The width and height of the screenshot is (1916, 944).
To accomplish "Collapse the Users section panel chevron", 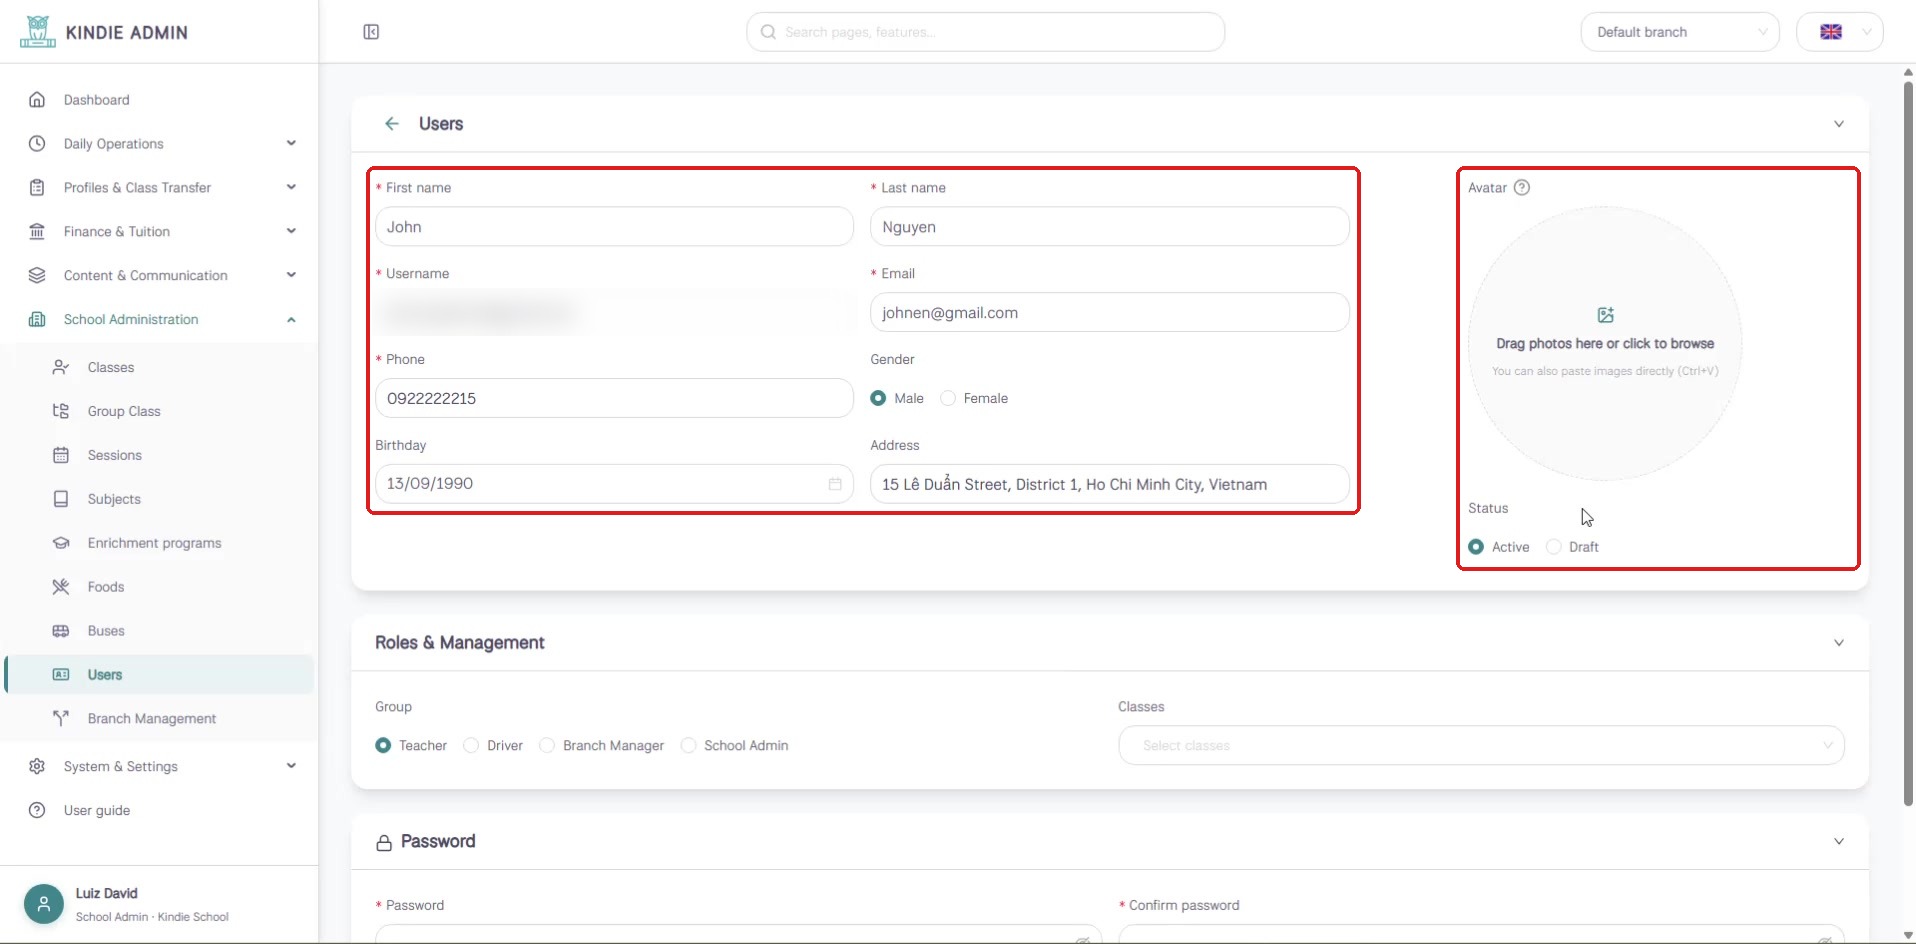I will click(x=1838, y=124).
